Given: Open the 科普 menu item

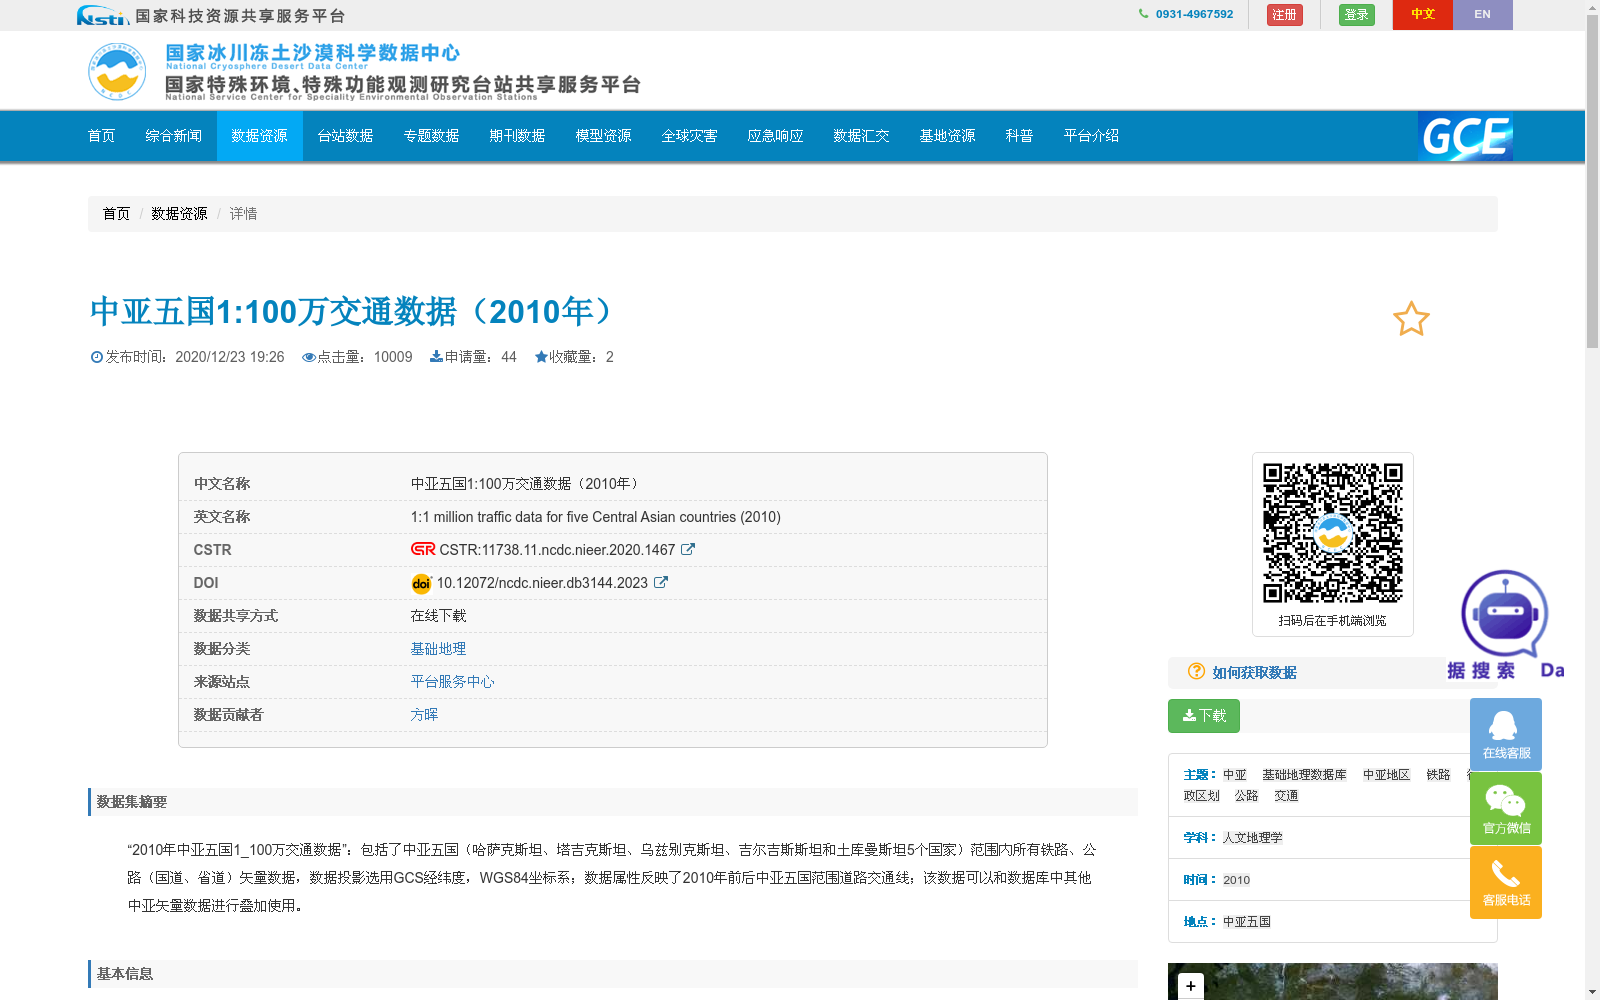Looking at the screenshot, I should 1020,136.
